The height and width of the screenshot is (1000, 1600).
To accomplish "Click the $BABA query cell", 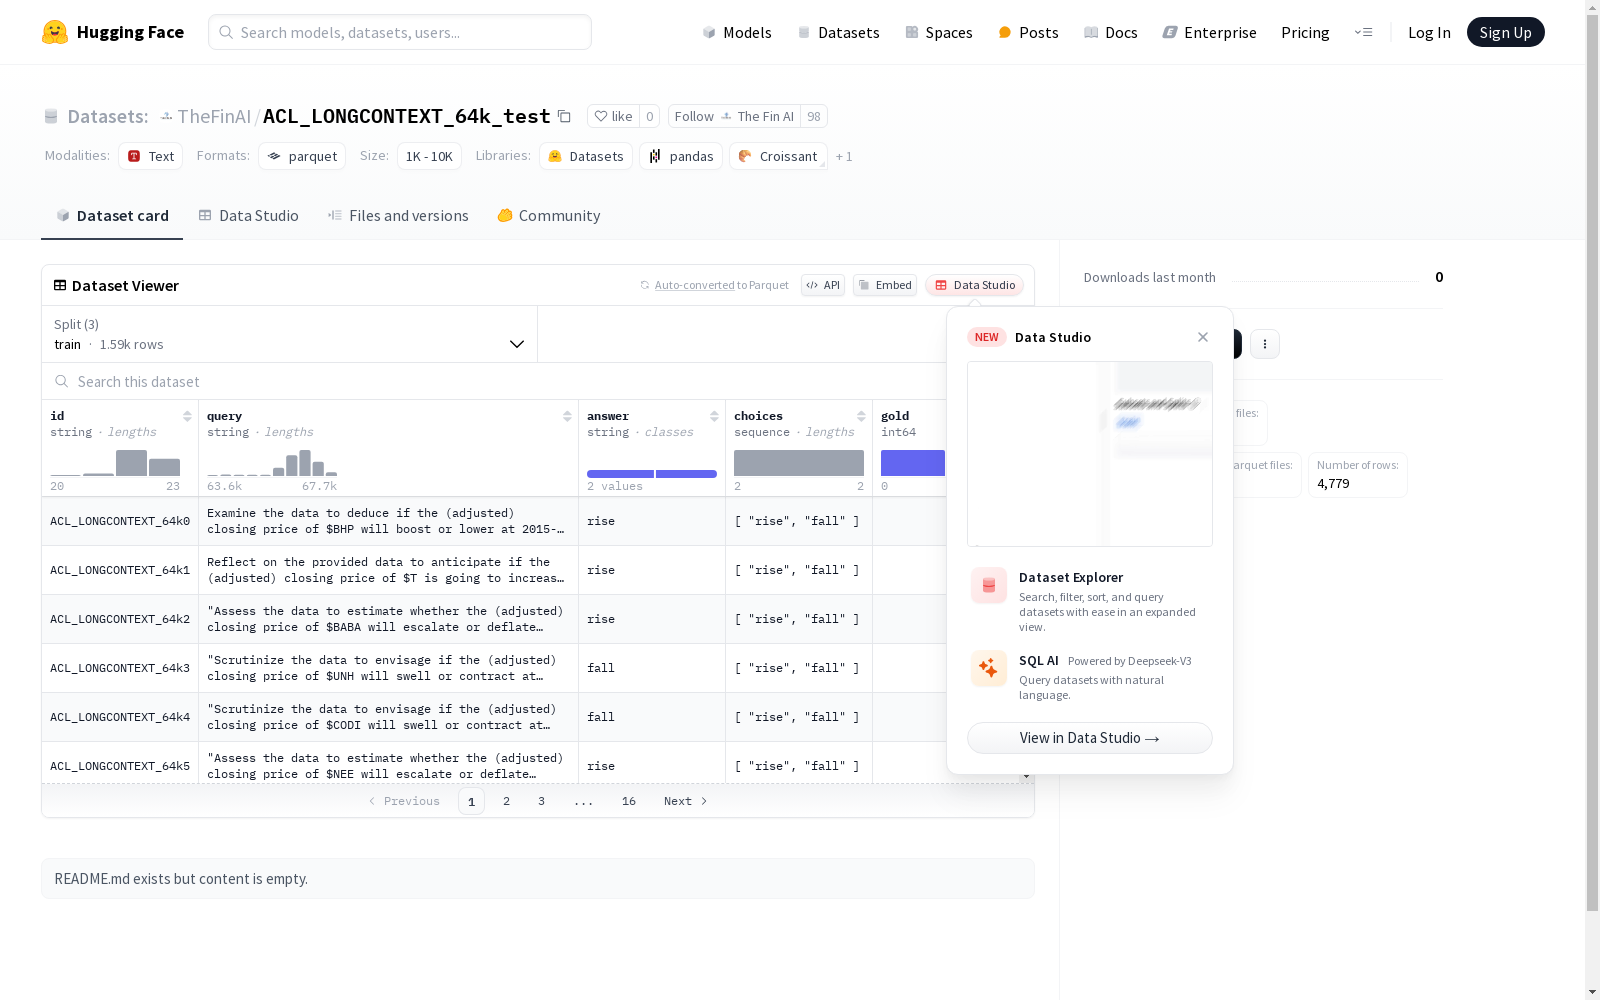I will point(388,619).
